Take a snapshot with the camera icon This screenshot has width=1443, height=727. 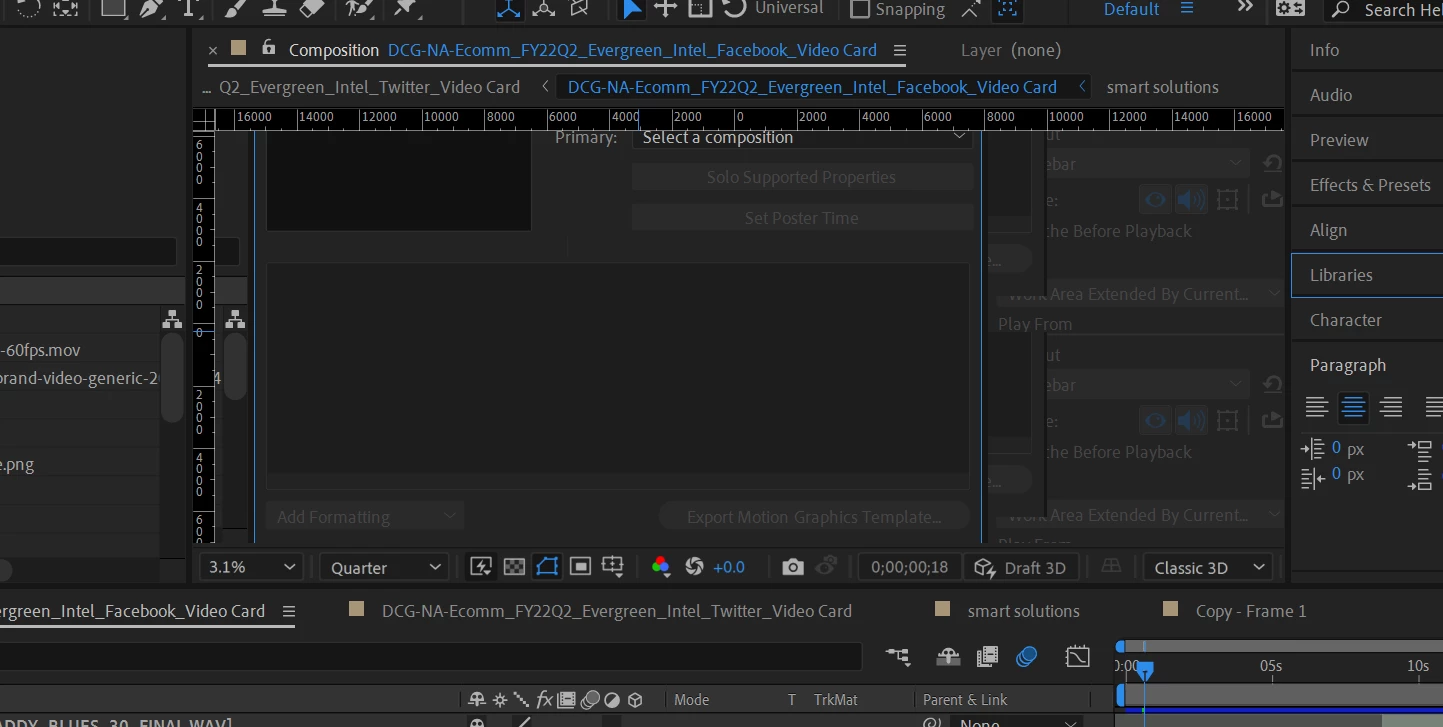[x=793, y=567]
